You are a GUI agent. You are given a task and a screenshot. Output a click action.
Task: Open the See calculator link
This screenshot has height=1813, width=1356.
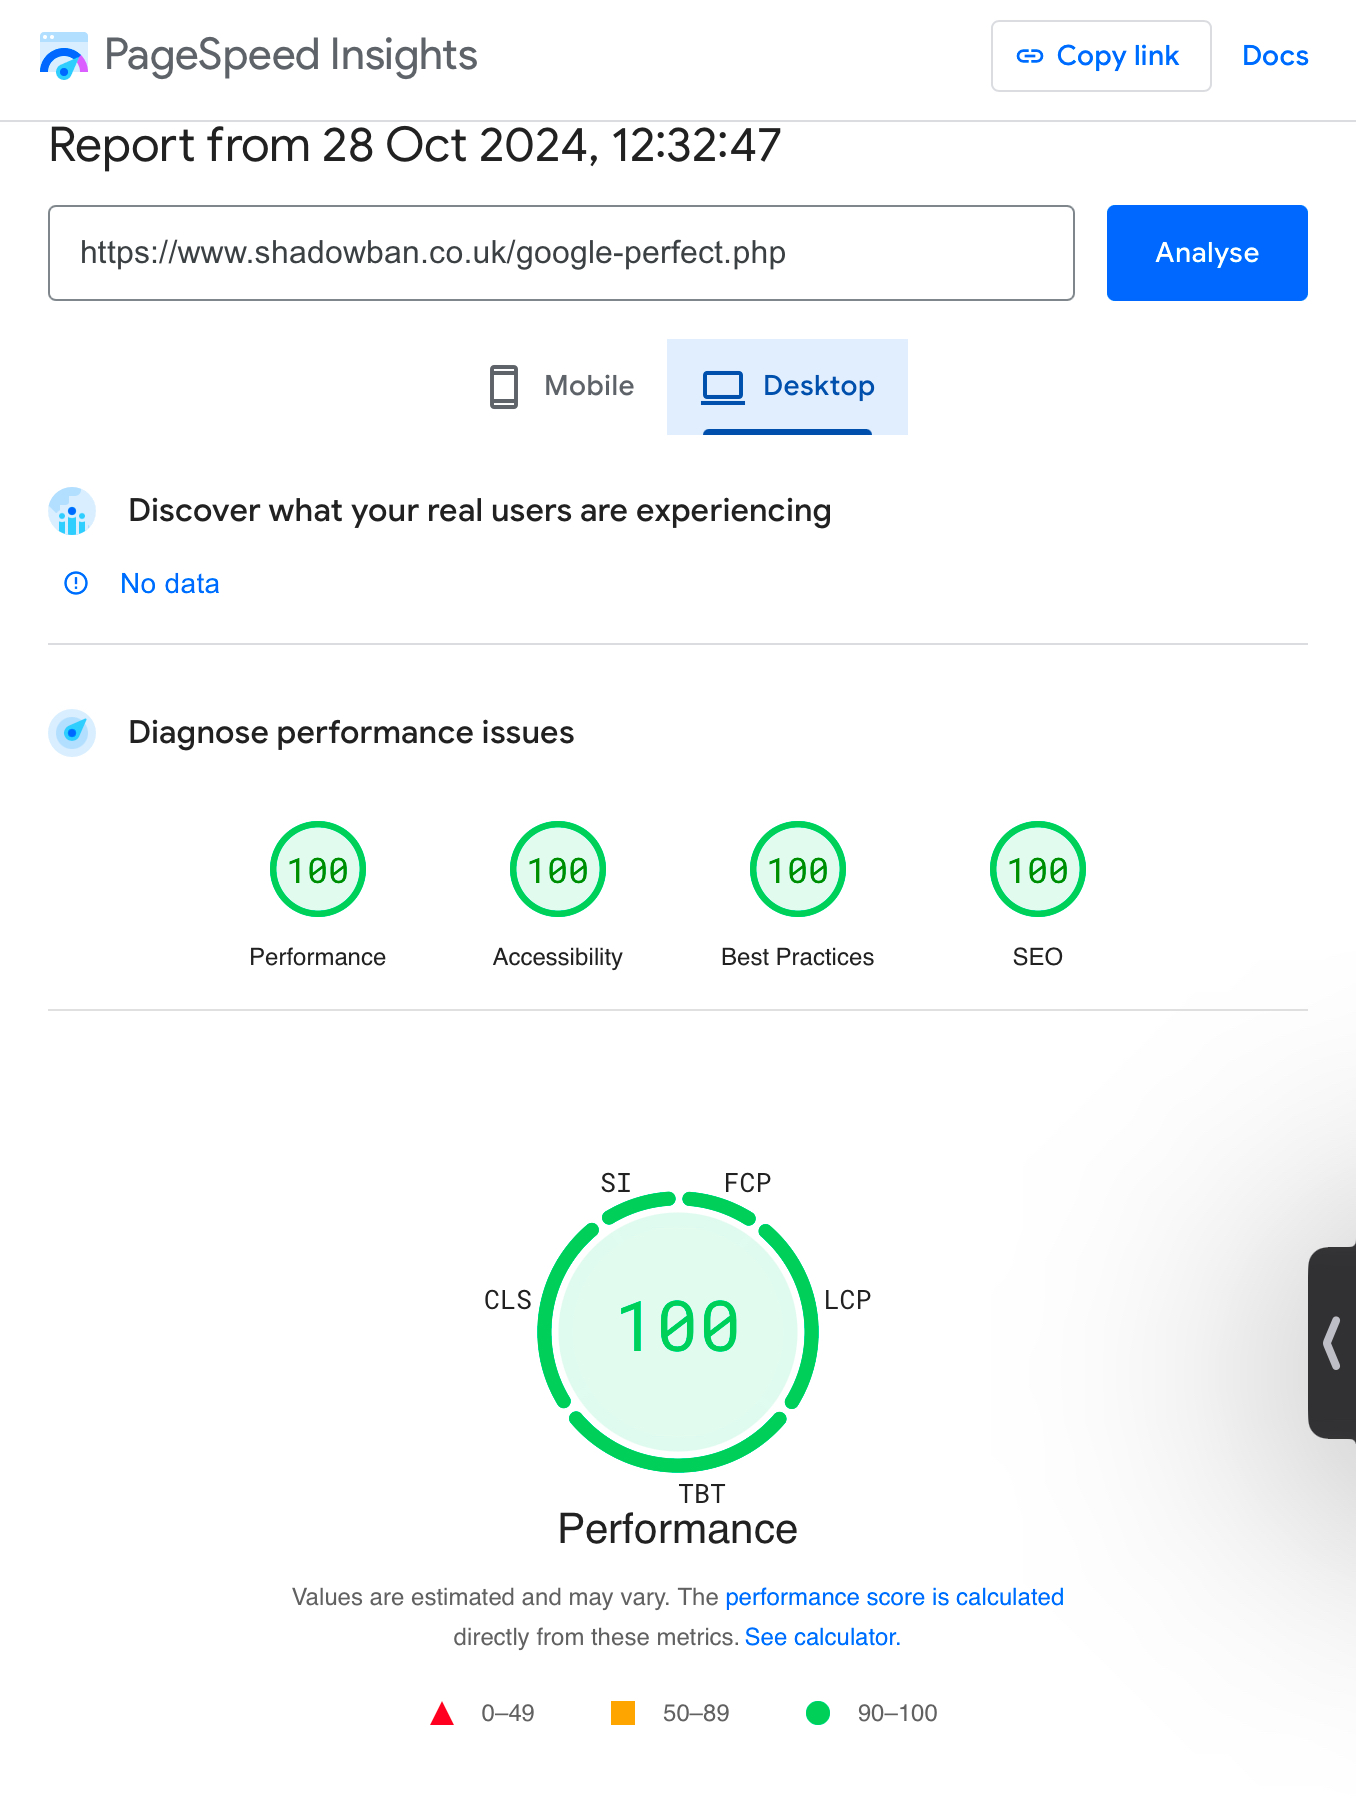(x=822, y=1637)
